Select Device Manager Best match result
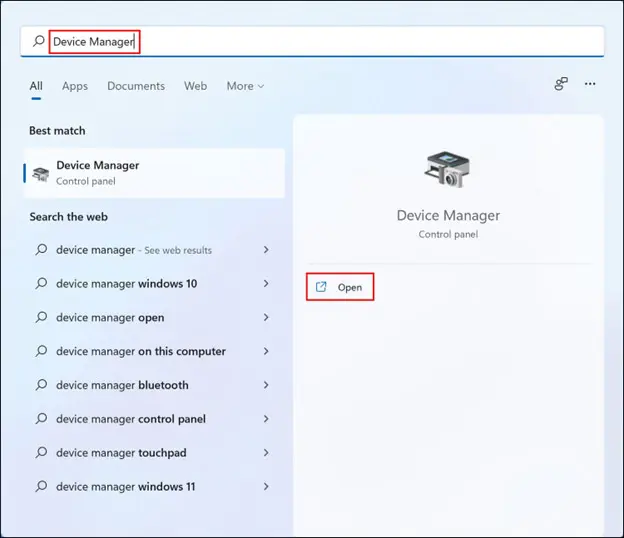 pyautogui.click(x=154, y=173)
